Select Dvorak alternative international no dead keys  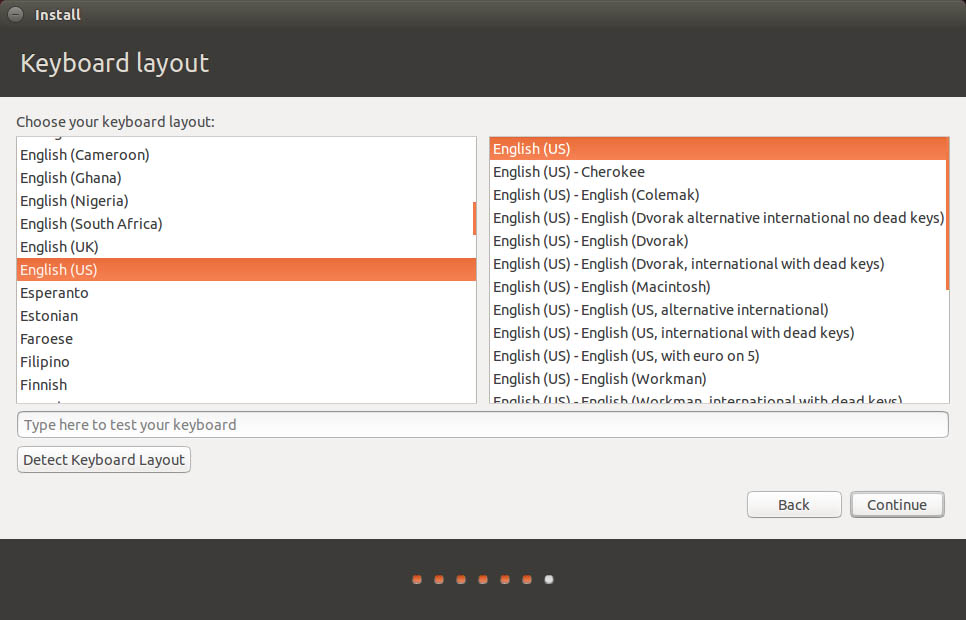(718, 218)
